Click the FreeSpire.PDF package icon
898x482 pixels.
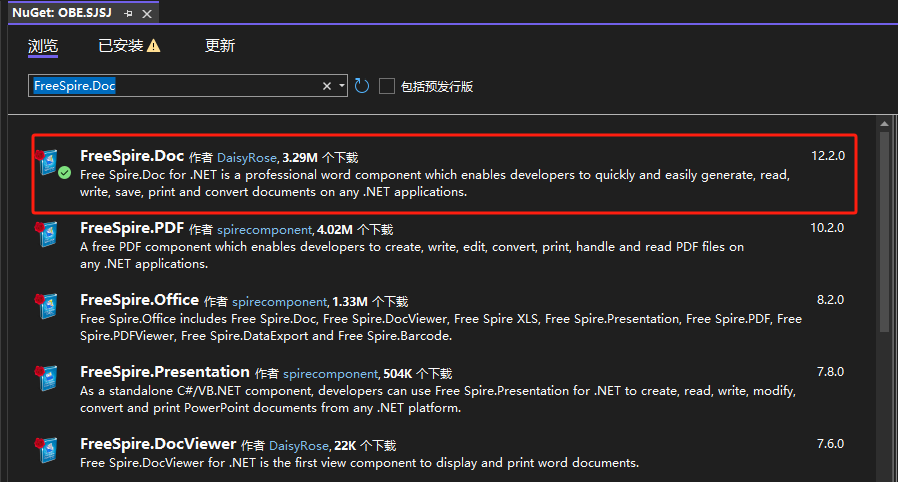pyautogui.click(x=47, y=234)
